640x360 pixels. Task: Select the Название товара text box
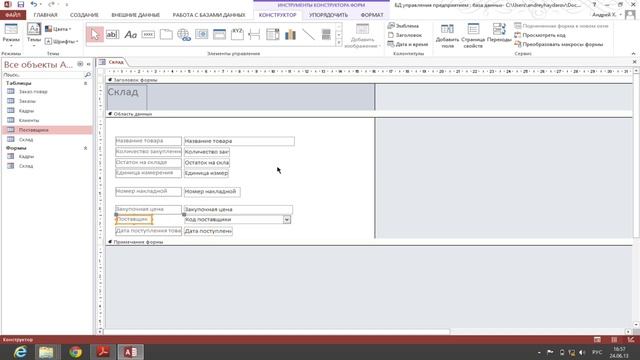(x=239, y=141)
